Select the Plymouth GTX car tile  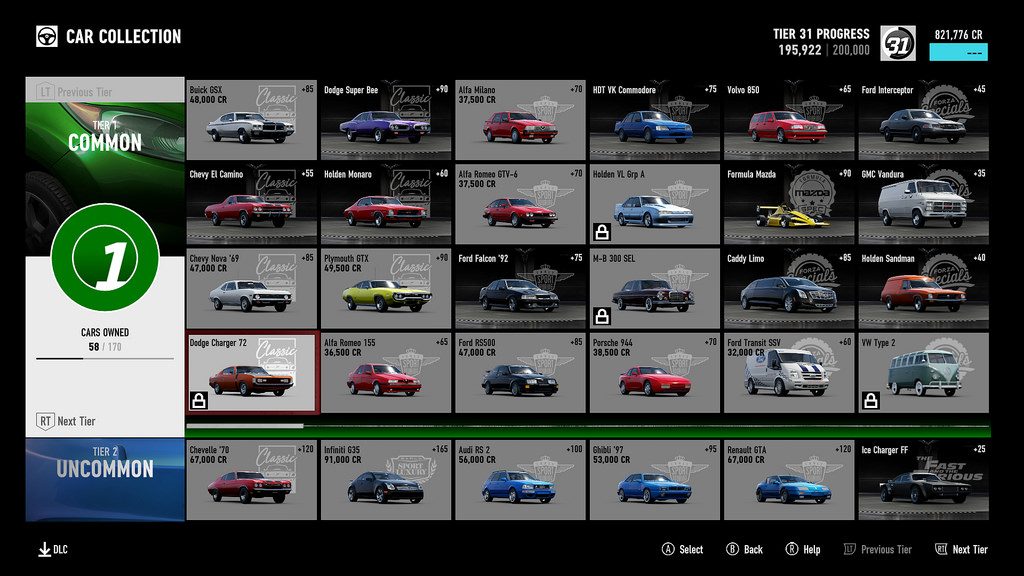(x=386, y=289)
